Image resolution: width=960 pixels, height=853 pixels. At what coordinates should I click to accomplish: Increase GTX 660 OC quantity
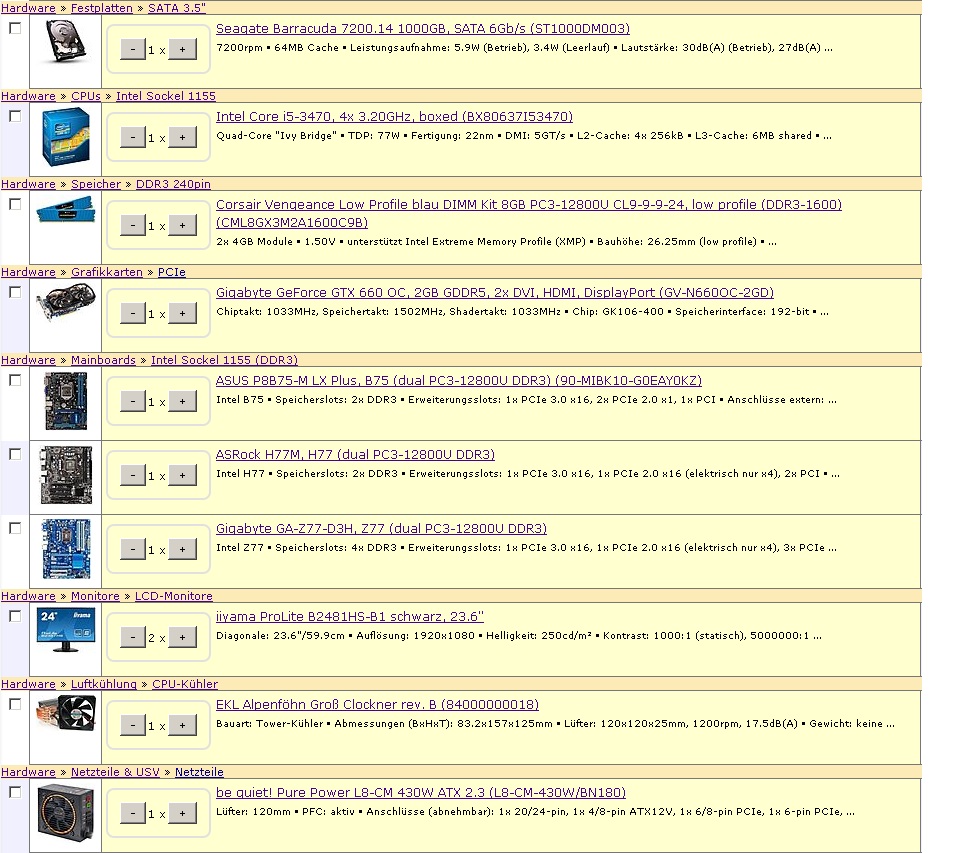182,314
